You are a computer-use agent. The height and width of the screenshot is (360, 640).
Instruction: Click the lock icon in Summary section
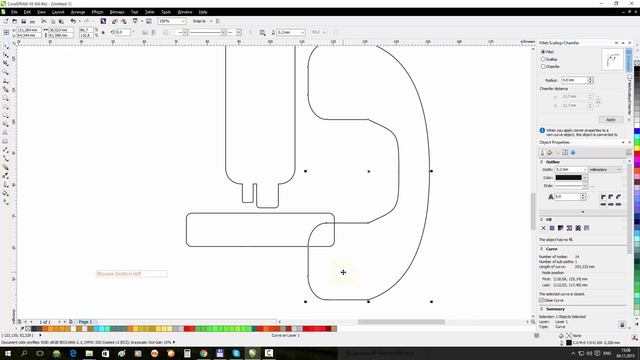pyautogui.click(x=622, y=325)
